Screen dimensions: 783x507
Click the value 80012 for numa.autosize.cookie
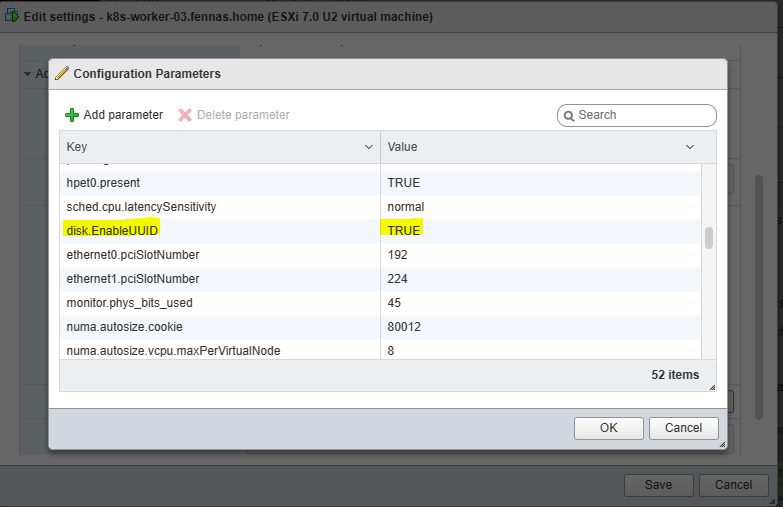[404, 327]
